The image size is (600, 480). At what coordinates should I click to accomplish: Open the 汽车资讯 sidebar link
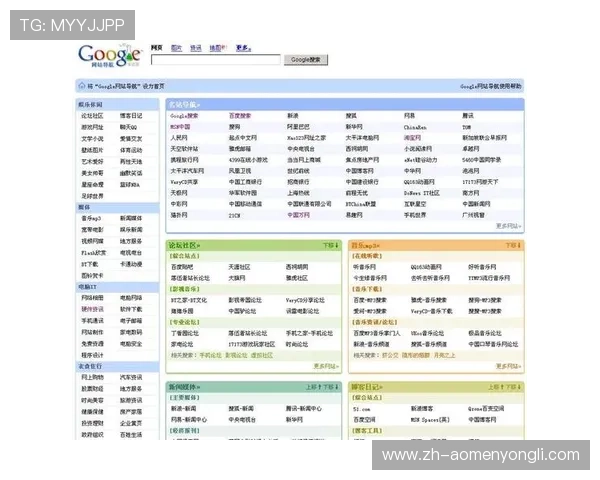click(x=131, y=377)
